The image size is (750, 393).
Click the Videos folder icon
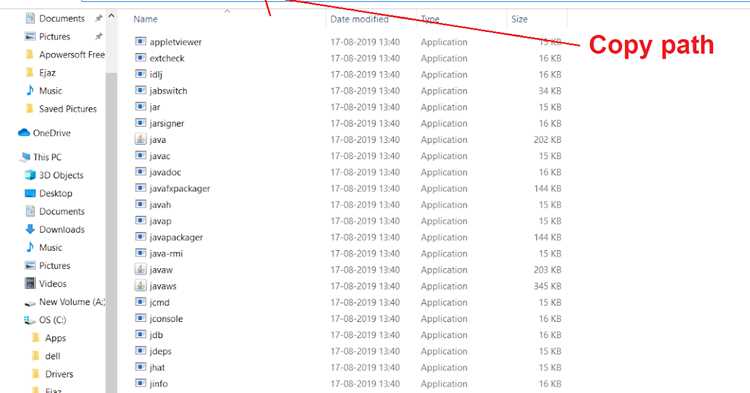coord(30,284)
